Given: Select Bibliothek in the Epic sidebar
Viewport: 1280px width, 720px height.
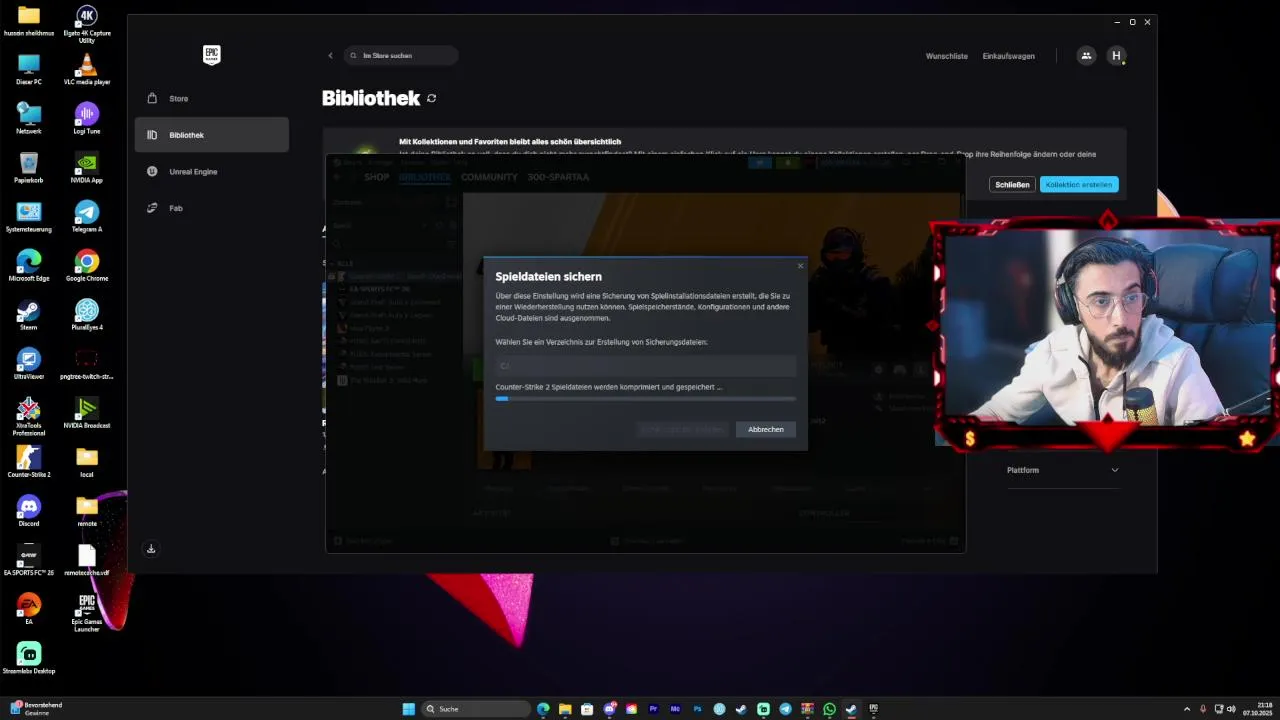Looking at the screenshot, I should pyautogui.click(x=212, y=135).
